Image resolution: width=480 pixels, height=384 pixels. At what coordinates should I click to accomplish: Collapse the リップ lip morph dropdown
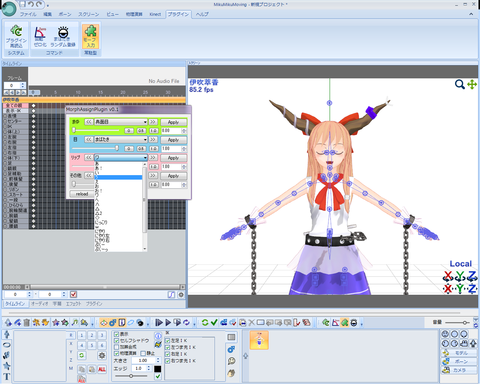121,157
